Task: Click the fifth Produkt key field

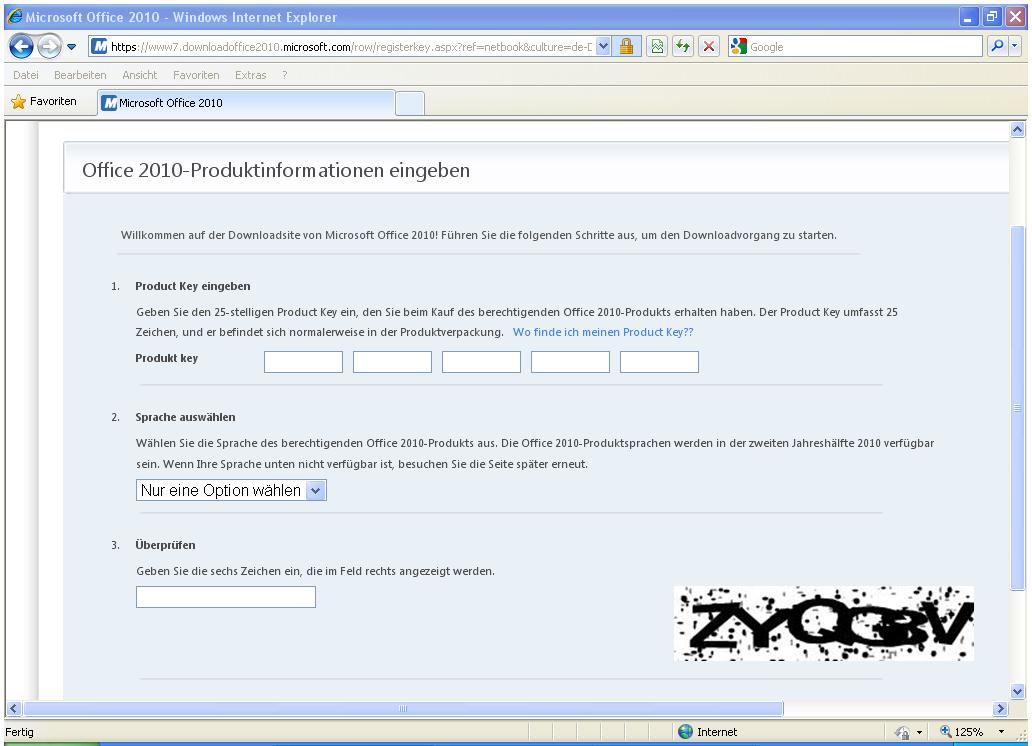Action: (x=659, y=362)
